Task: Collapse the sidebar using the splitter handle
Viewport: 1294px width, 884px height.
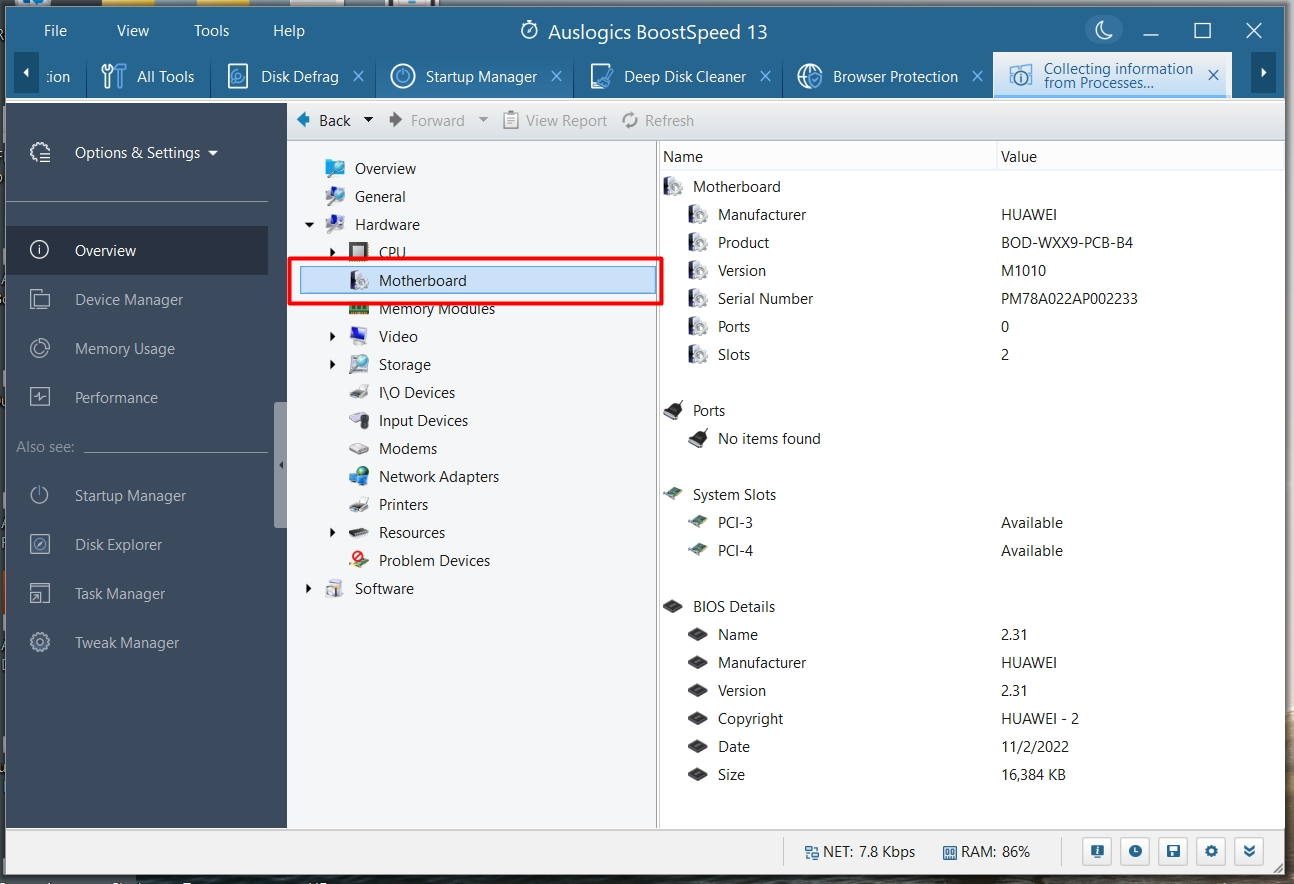Action: click(x=281, y=465)
